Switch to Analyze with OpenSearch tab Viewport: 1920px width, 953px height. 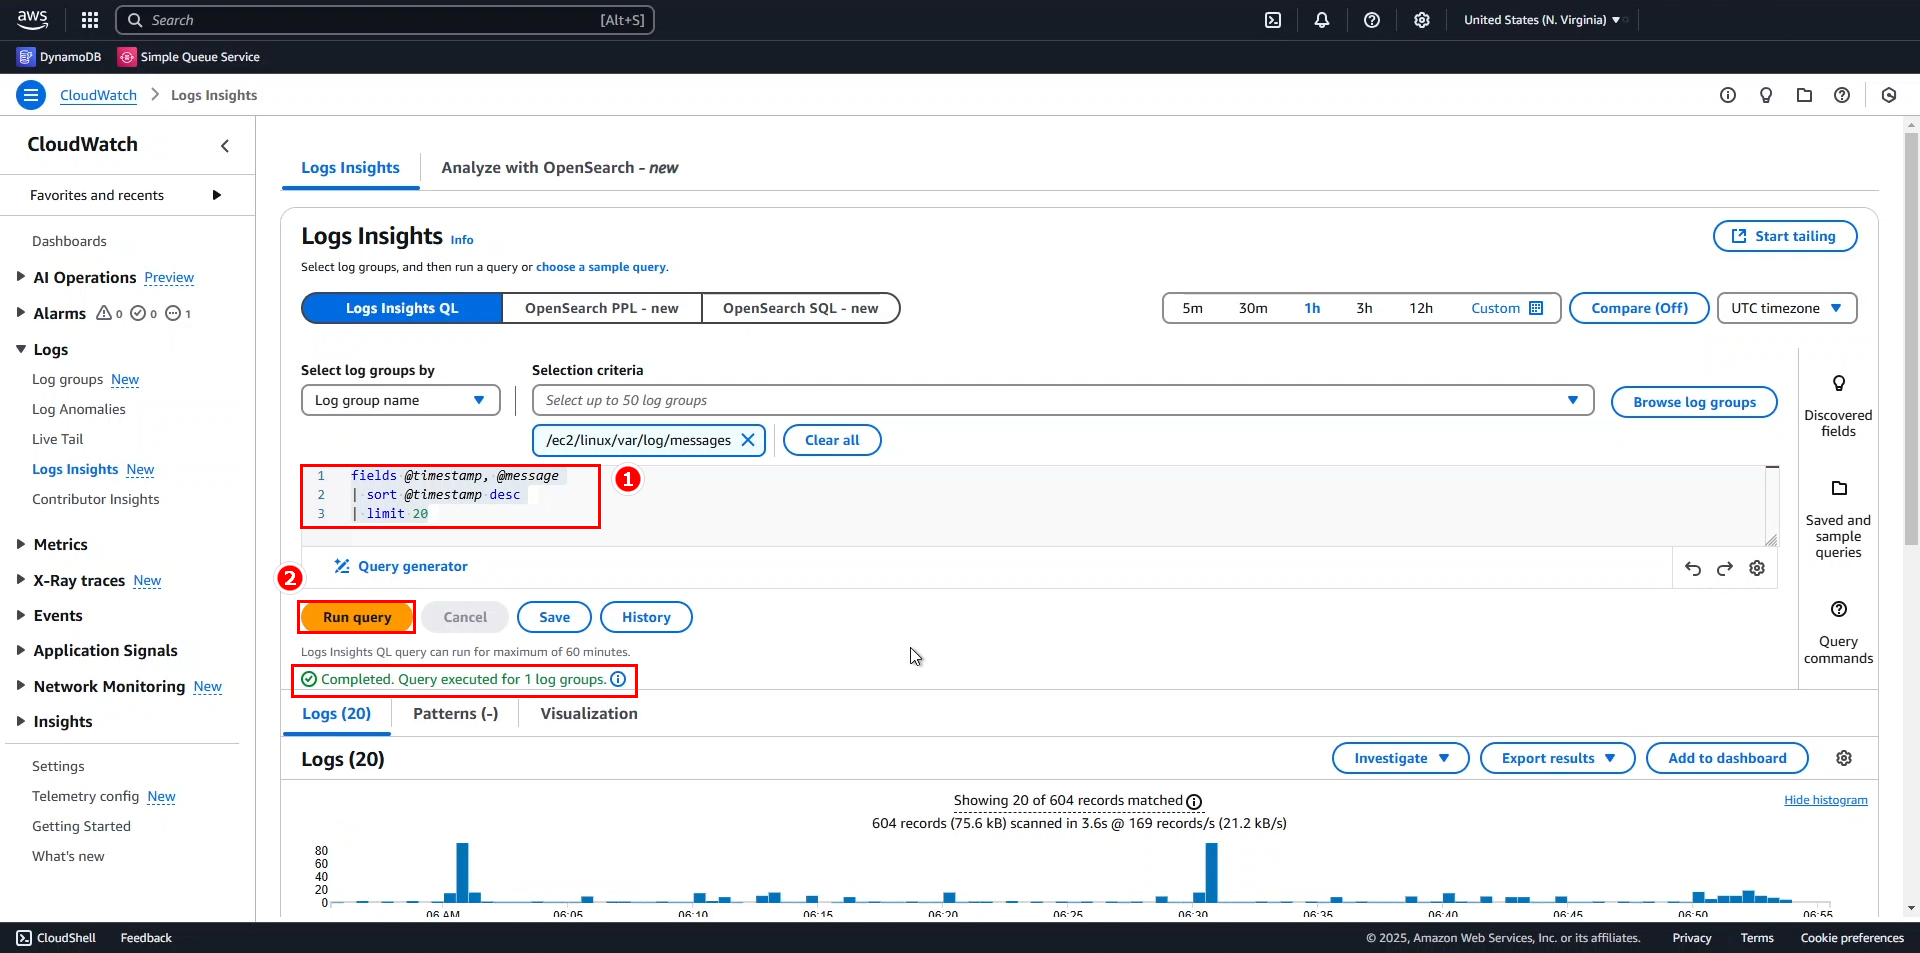559,168
